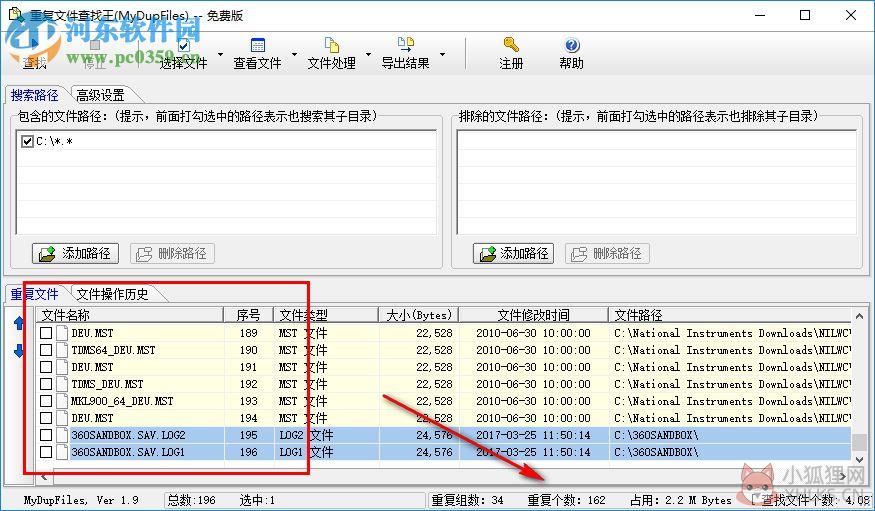The width and height of the screenshot is (875, 511).
Task: Select the C:\360SANDBOX\ path of row 195
Action: [656, 435]
